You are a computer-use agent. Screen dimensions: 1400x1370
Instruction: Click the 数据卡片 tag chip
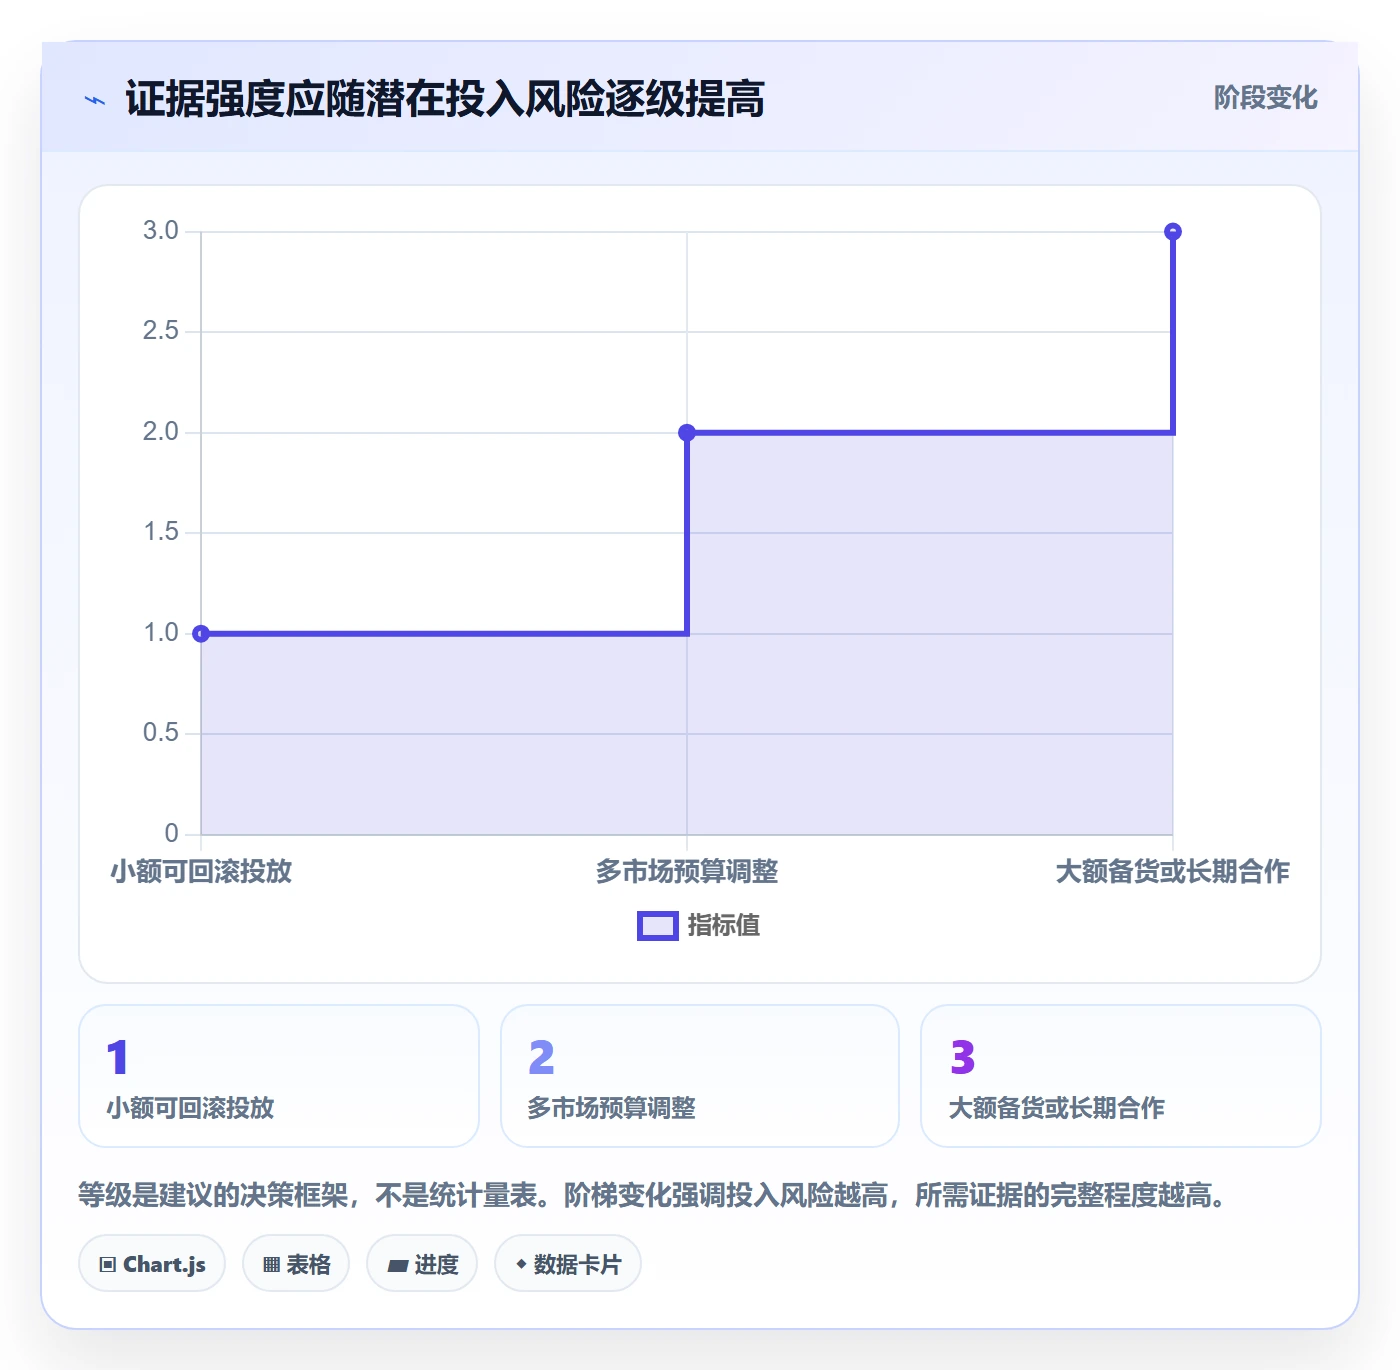pyautogui.click(x=568, y=1264)
